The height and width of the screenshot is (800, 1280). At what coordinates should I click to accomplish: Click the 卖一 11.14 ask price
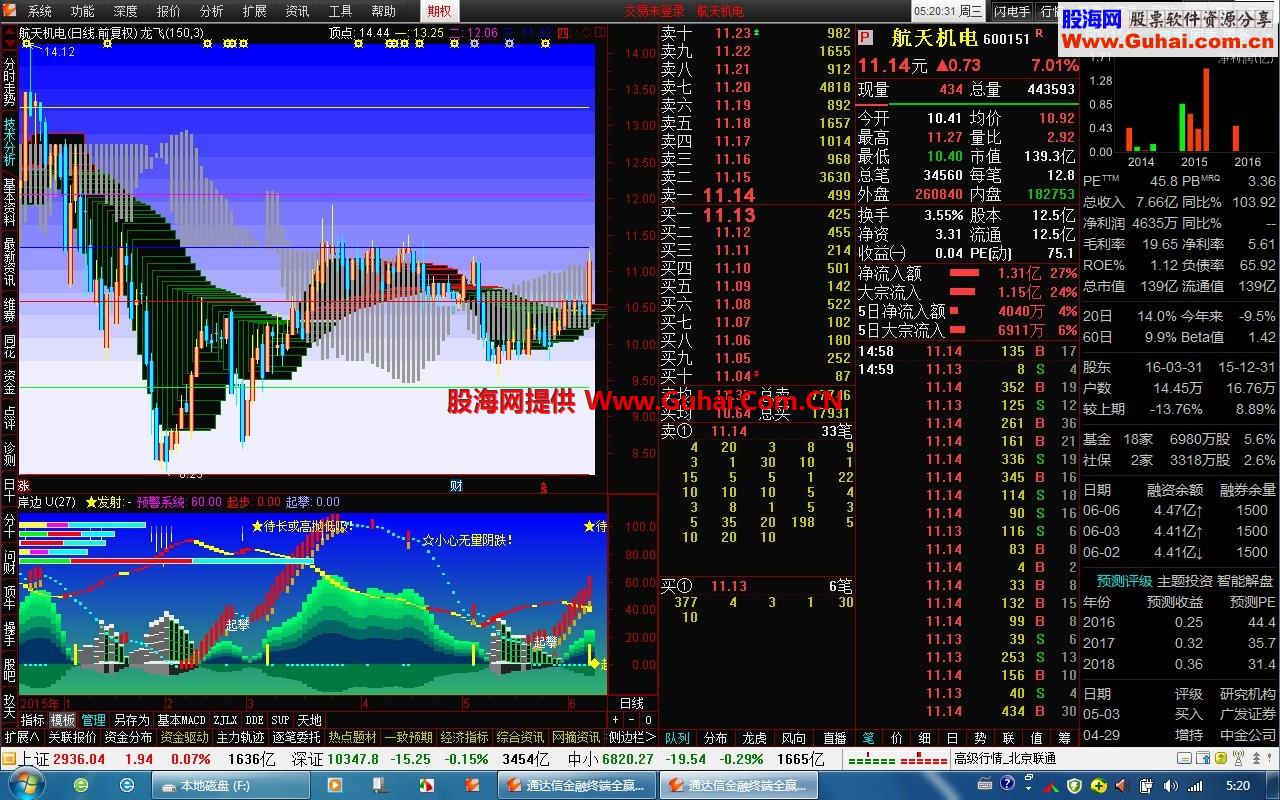pyautogui.click(x=729, y=196)
